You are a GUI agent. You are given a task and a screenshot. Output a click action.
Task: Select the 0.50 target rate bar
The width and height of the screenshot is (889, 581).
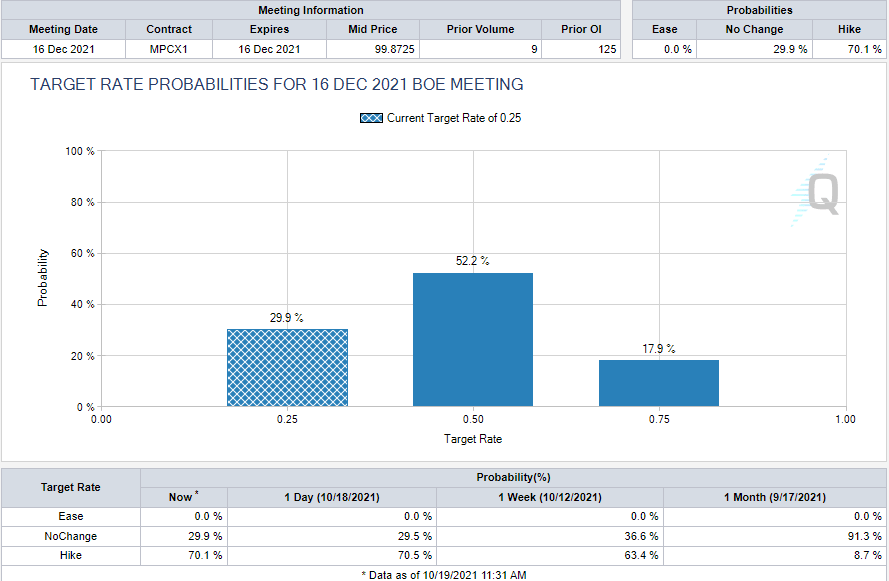click(473, 339)
